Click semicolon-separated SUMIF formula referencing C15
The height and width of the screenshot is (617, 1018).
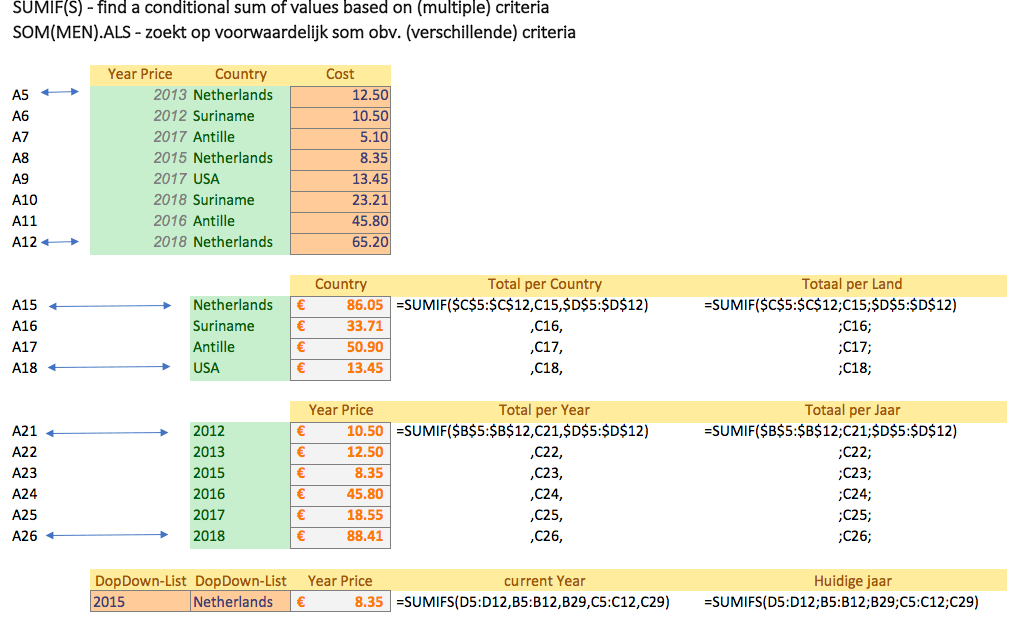click(830, 305)
